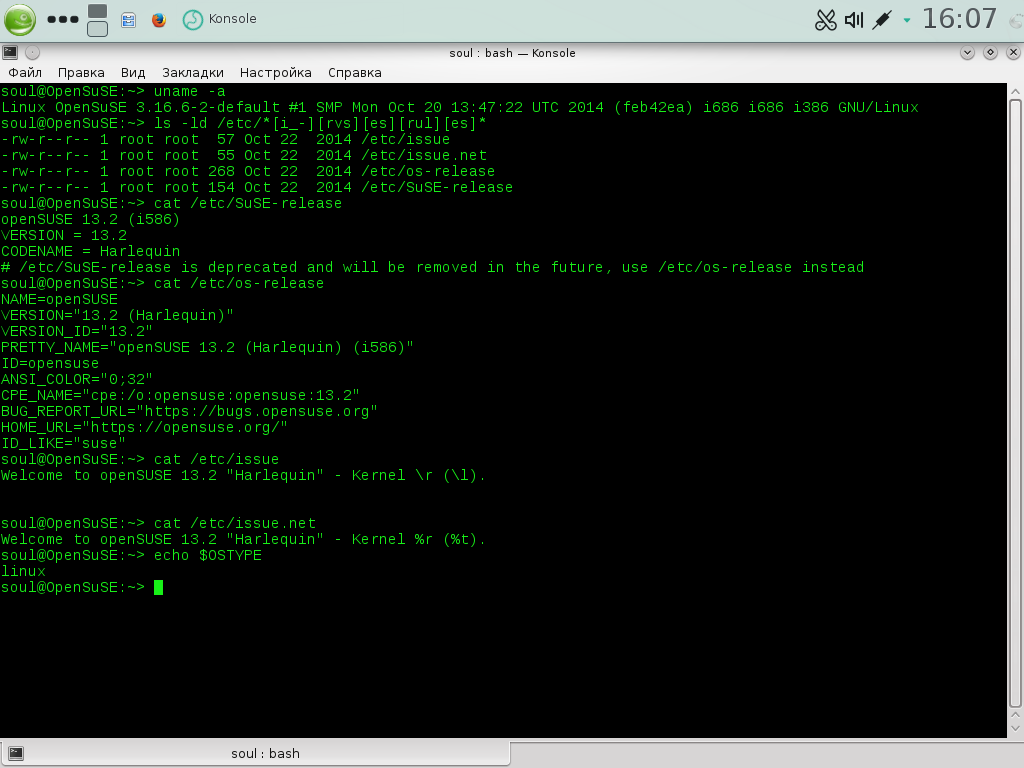Click the vertical scrollbar track of terminal
Screen dimensions: 1024x768
pos(1015,403)
